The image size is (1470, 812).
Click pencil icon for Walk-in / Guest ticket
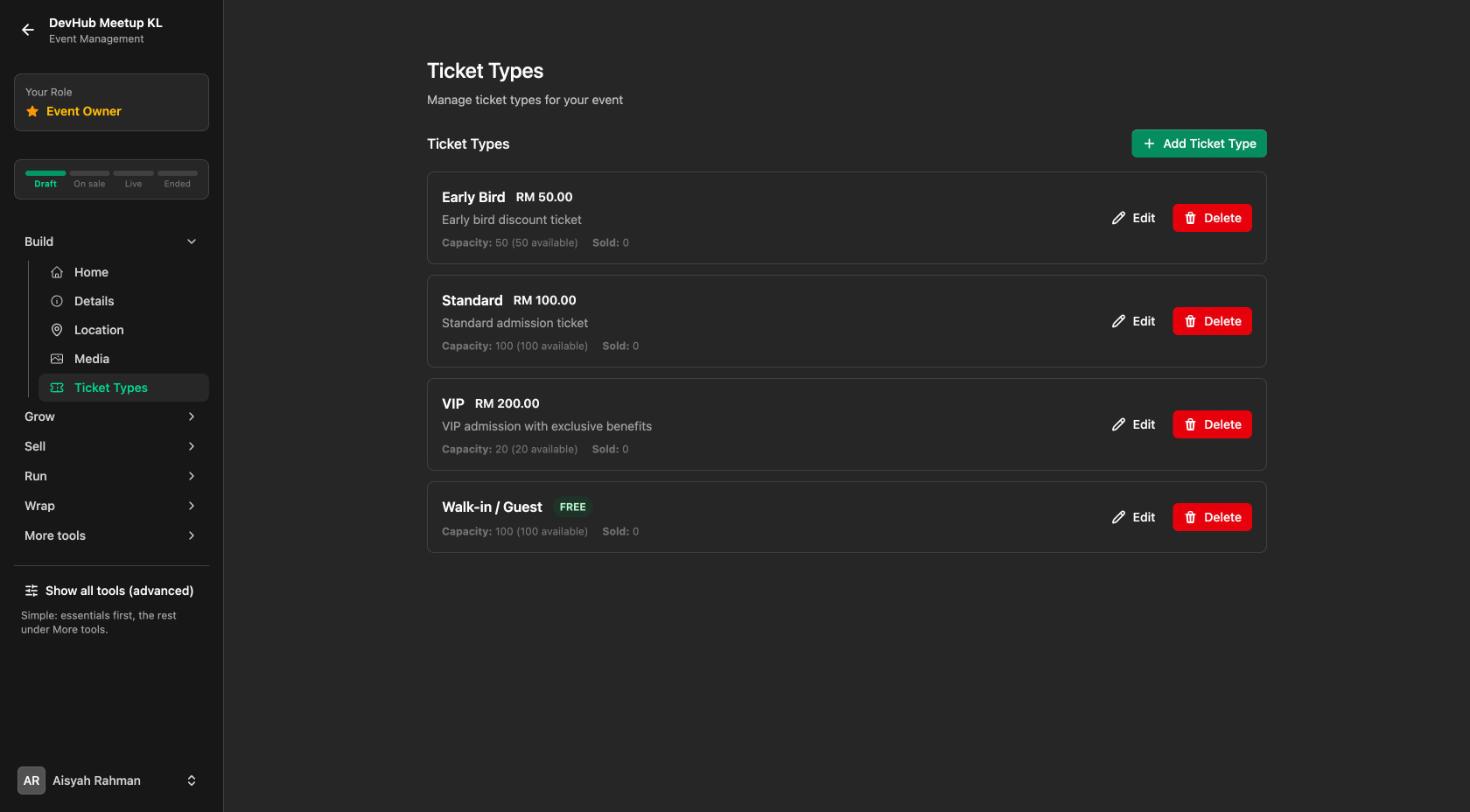[x=1119, y=517]
